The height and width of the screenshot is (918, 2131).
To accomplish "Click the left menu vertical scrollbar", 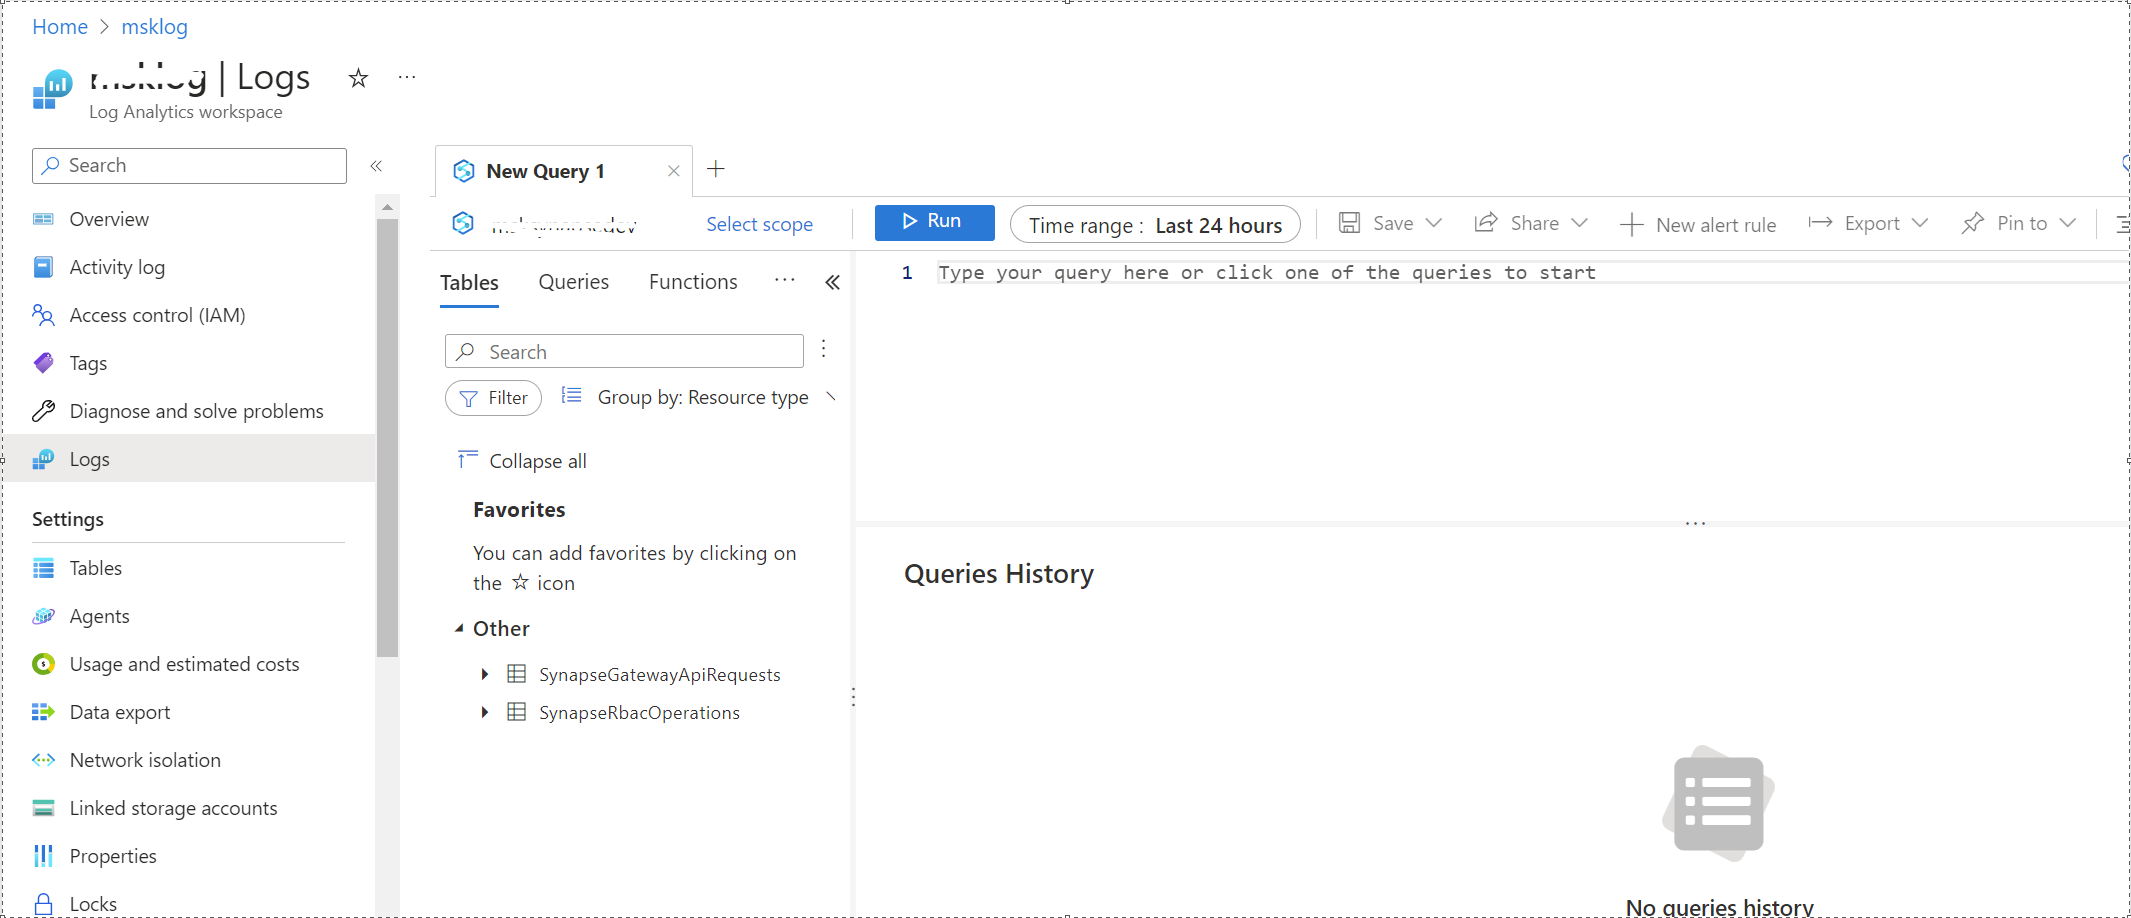I will point(387,438).
